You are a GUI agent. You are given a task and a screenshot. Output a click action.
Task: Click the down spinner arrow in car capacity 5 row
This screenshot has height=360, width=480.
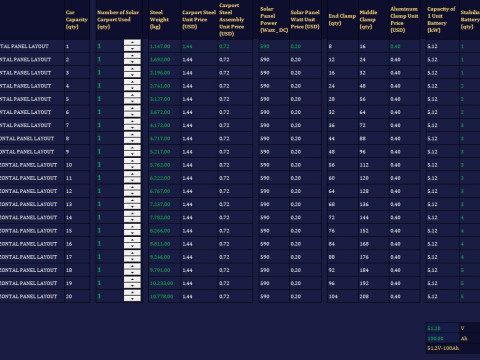click(x=132, y=101)
